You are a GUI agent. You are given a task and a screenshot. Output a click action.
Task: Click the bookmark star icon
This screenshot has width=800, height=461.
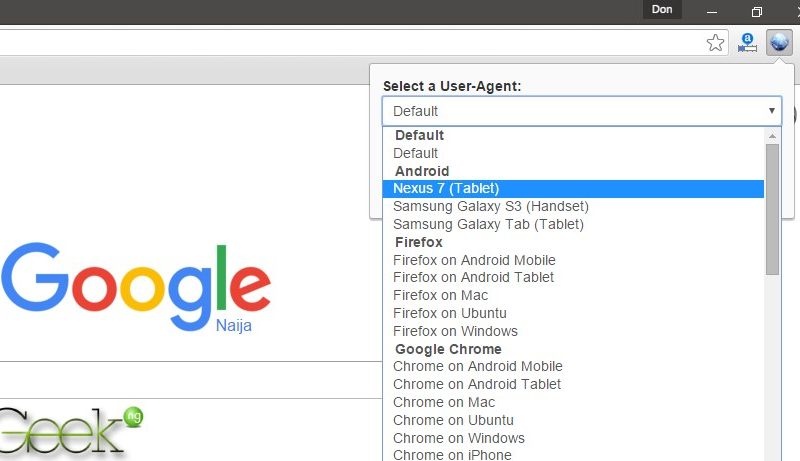tap(715, 43)
